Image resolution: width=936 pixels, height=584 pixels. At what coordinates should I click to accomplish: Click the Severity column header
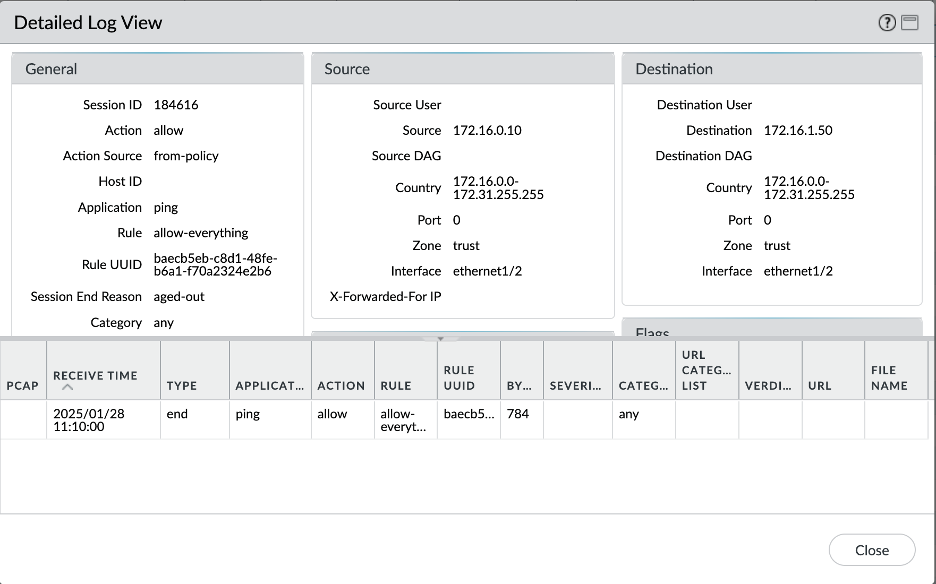(577, 385)
